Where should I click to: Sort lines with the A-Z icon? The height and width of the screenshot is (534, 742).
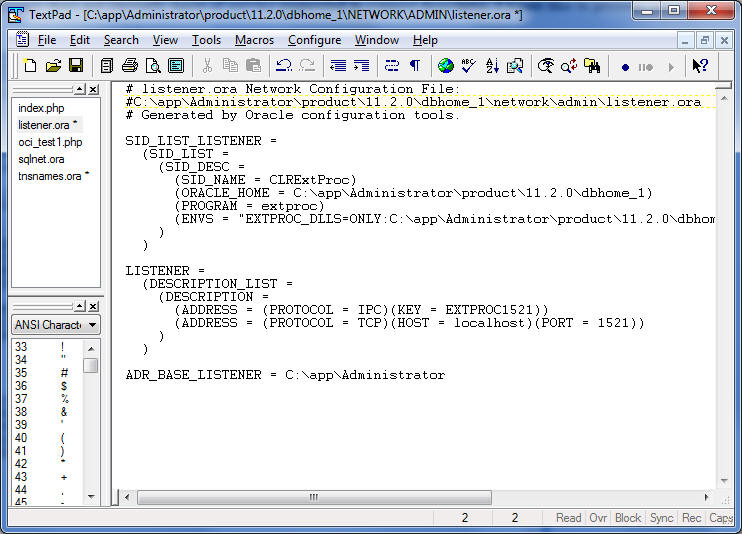pos(492,65)
